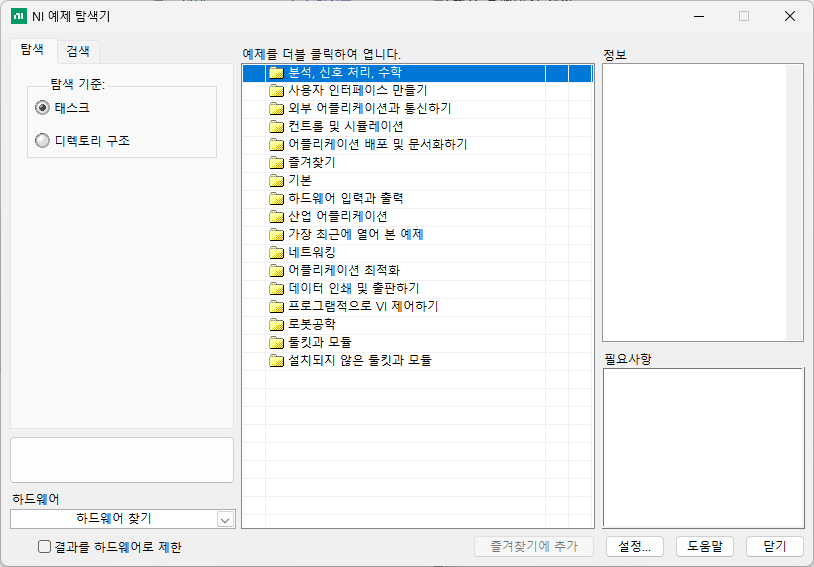Screen dimensions: 814x567
Task: Select the 기본 folder row text
Action: point(300,180)
